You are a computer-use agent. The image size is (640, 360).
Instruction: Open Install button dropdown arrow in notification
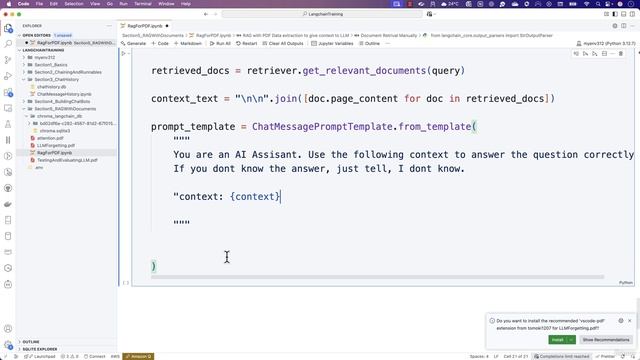click(x=571, y=340)
